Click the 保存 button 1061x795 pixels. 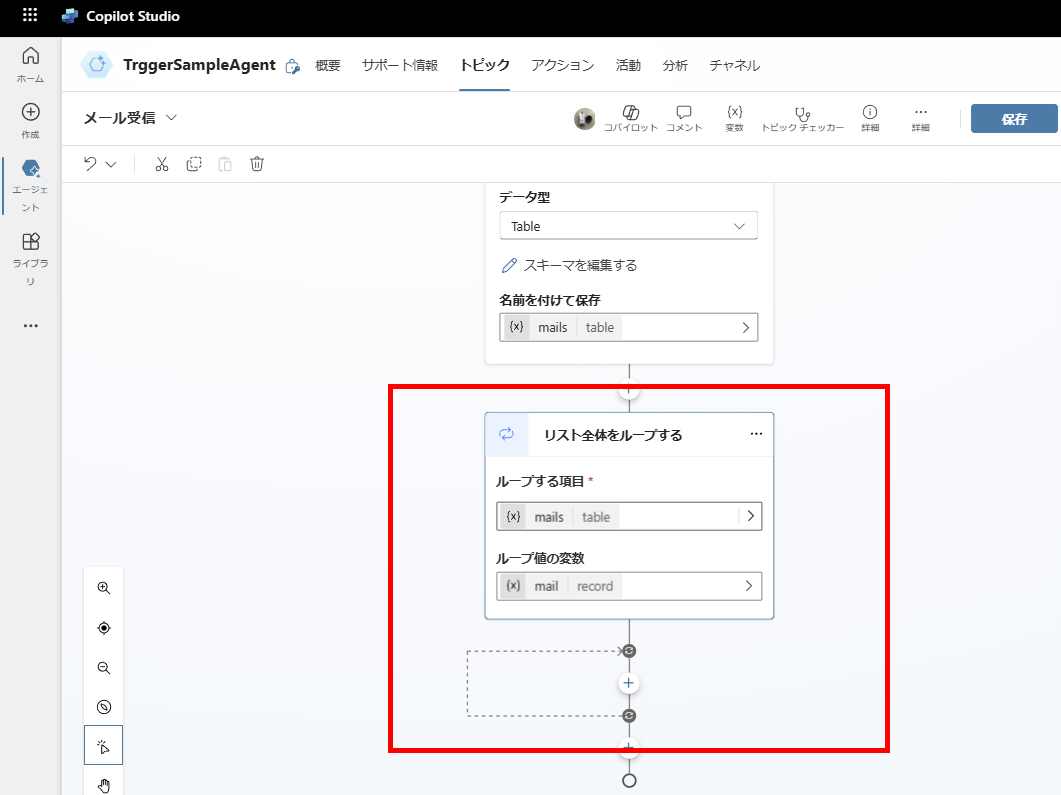(1013, 118)
